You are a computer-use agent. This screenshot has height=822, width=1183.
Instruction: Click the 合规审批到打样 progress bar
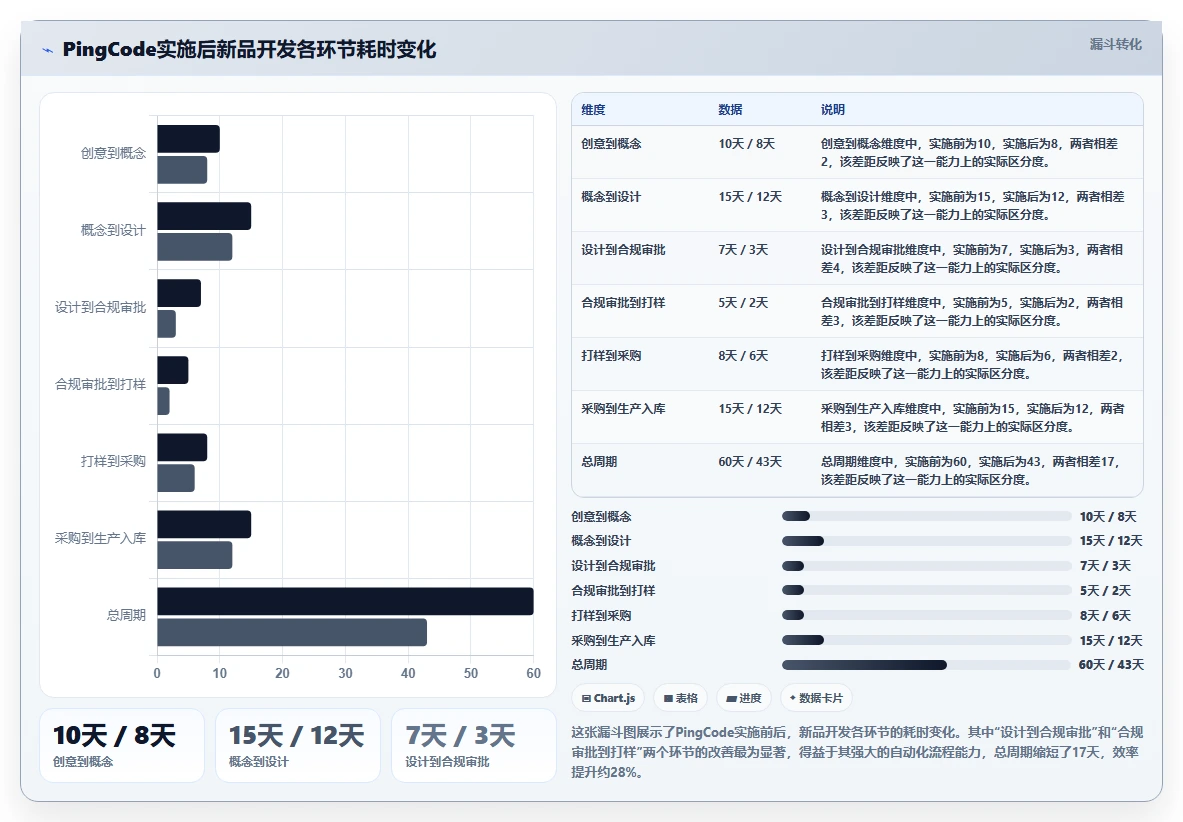(926, 590)
